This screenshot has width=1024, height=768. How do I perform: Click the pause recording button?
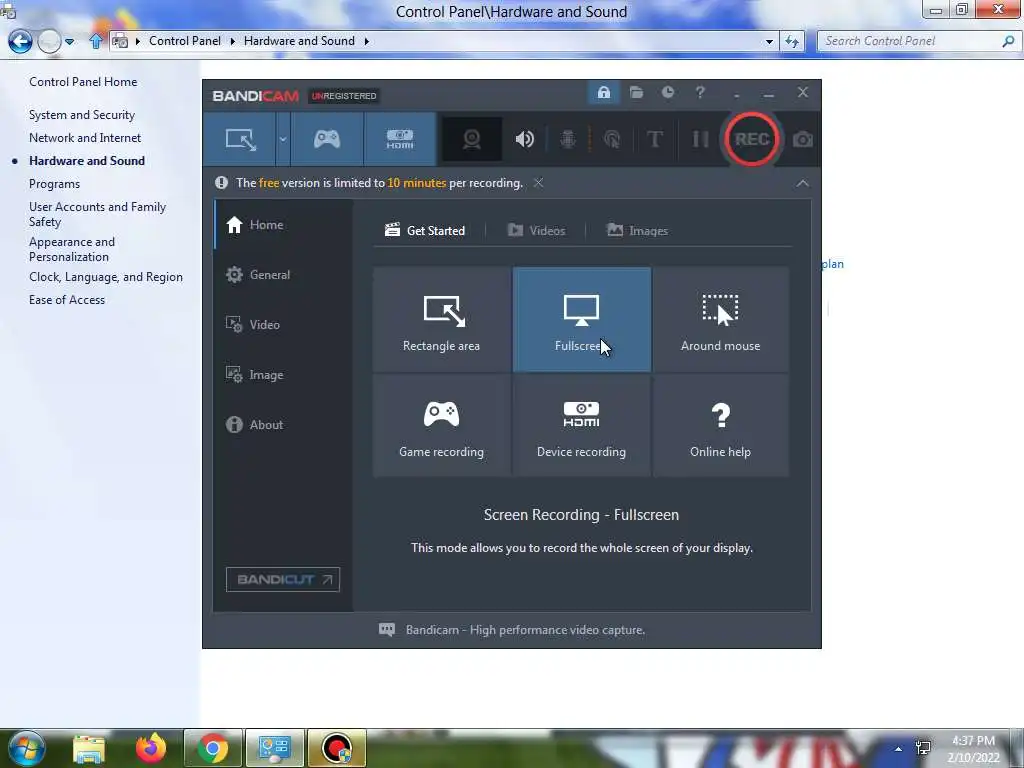[700, 139]
